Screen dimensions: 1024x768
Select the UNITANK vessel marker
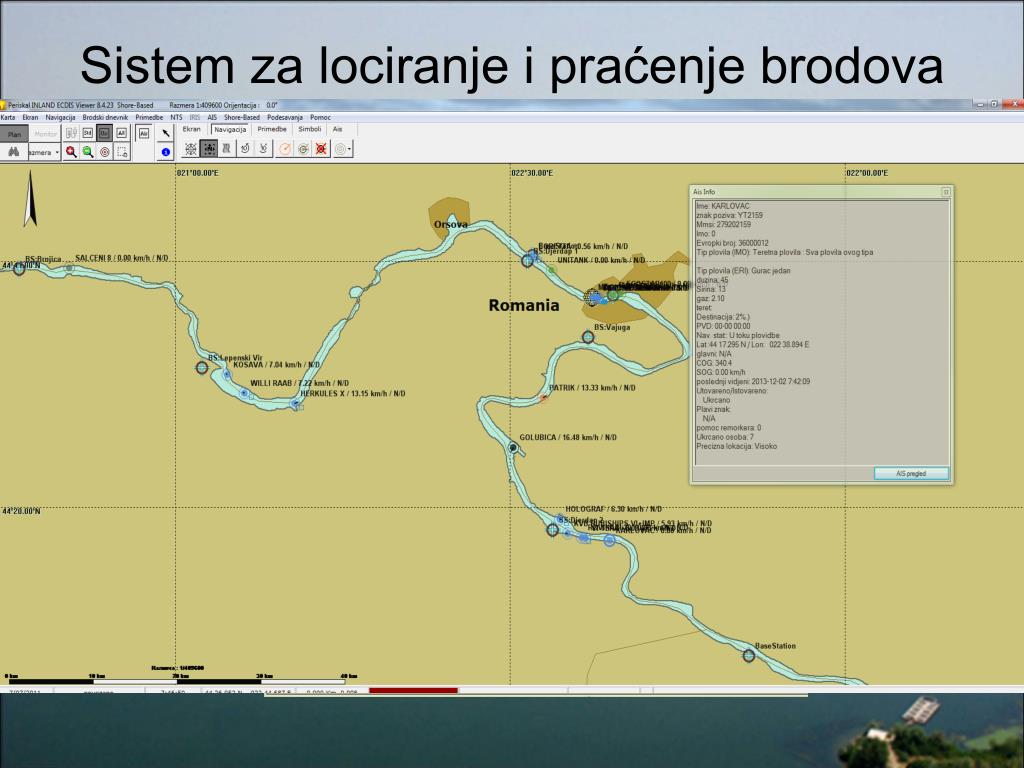click(x=552, y=270)
